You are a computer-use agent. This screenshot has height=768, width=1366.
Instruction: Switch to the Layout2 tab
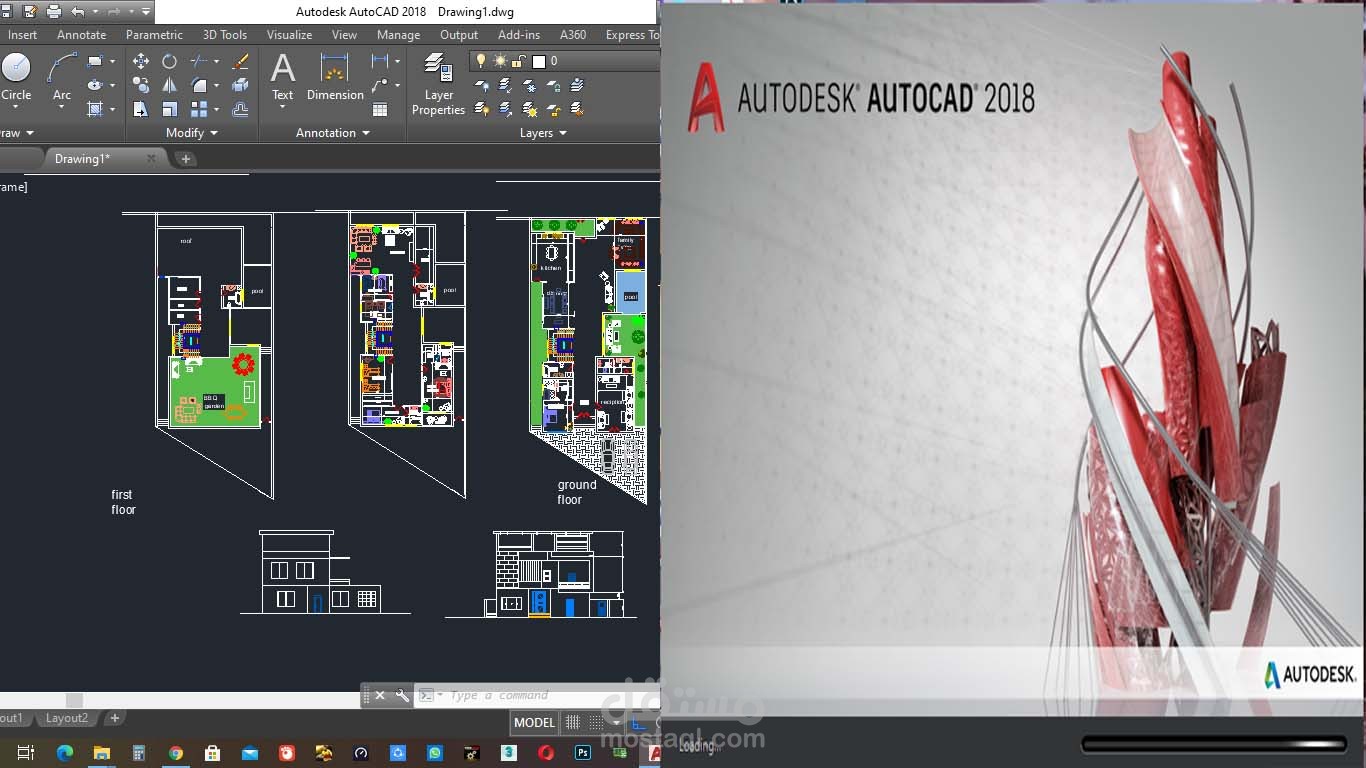coord(66,718)
